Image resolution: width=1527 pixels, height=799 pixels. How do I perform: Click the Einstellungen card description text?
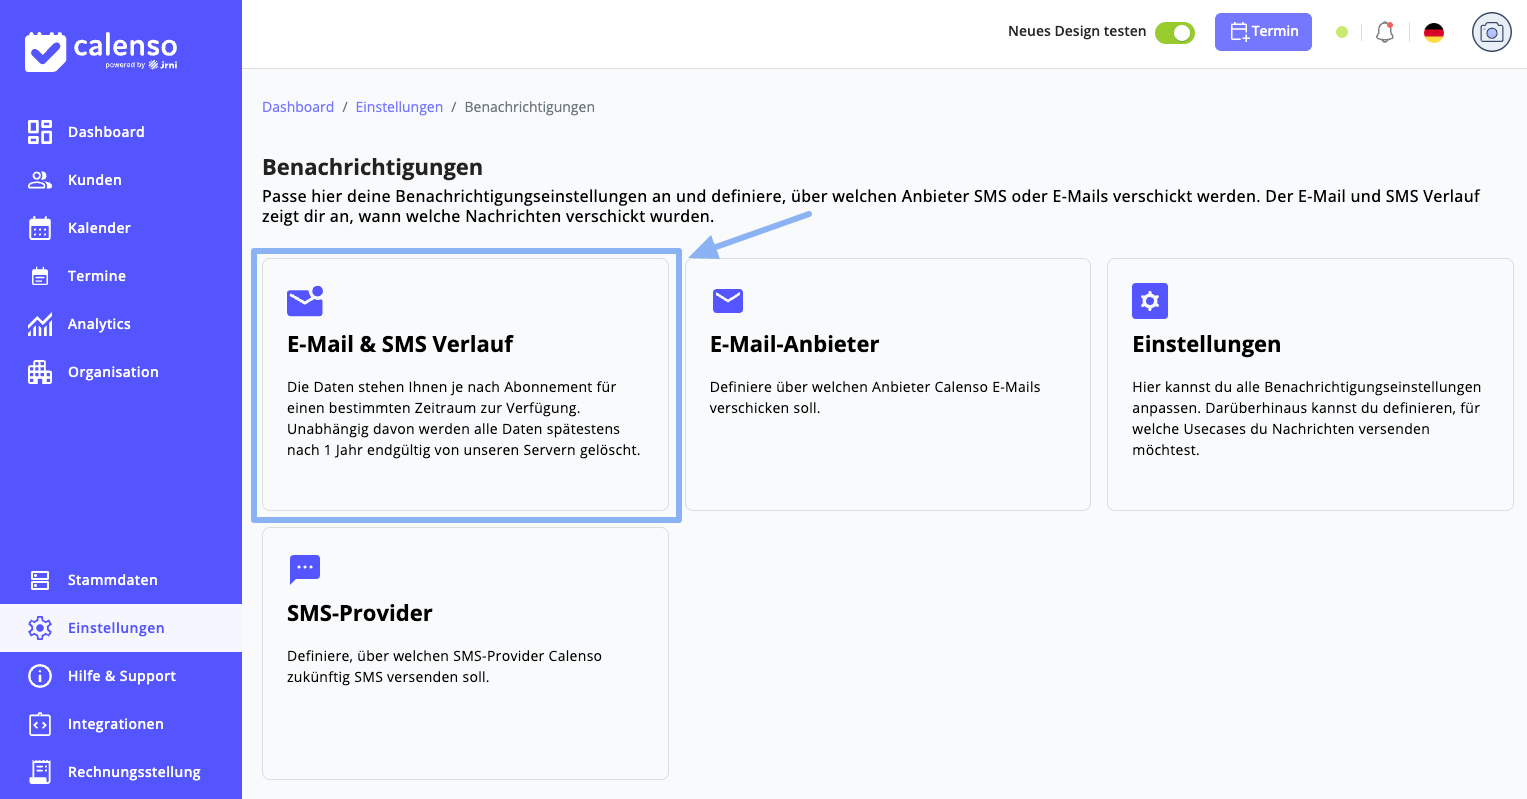pyautogui.click(x=1307, y=418)
